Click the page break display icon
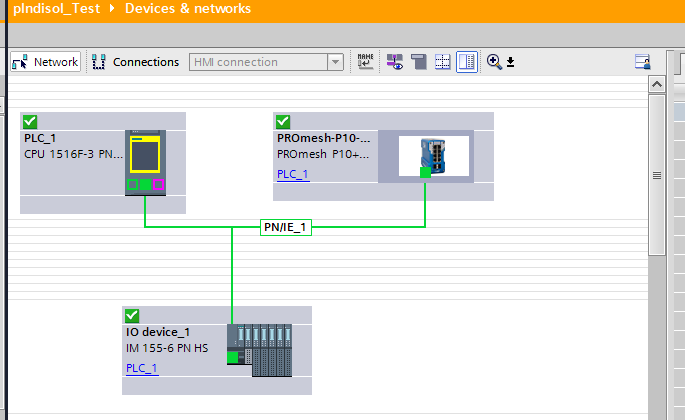 coord(419,62)
